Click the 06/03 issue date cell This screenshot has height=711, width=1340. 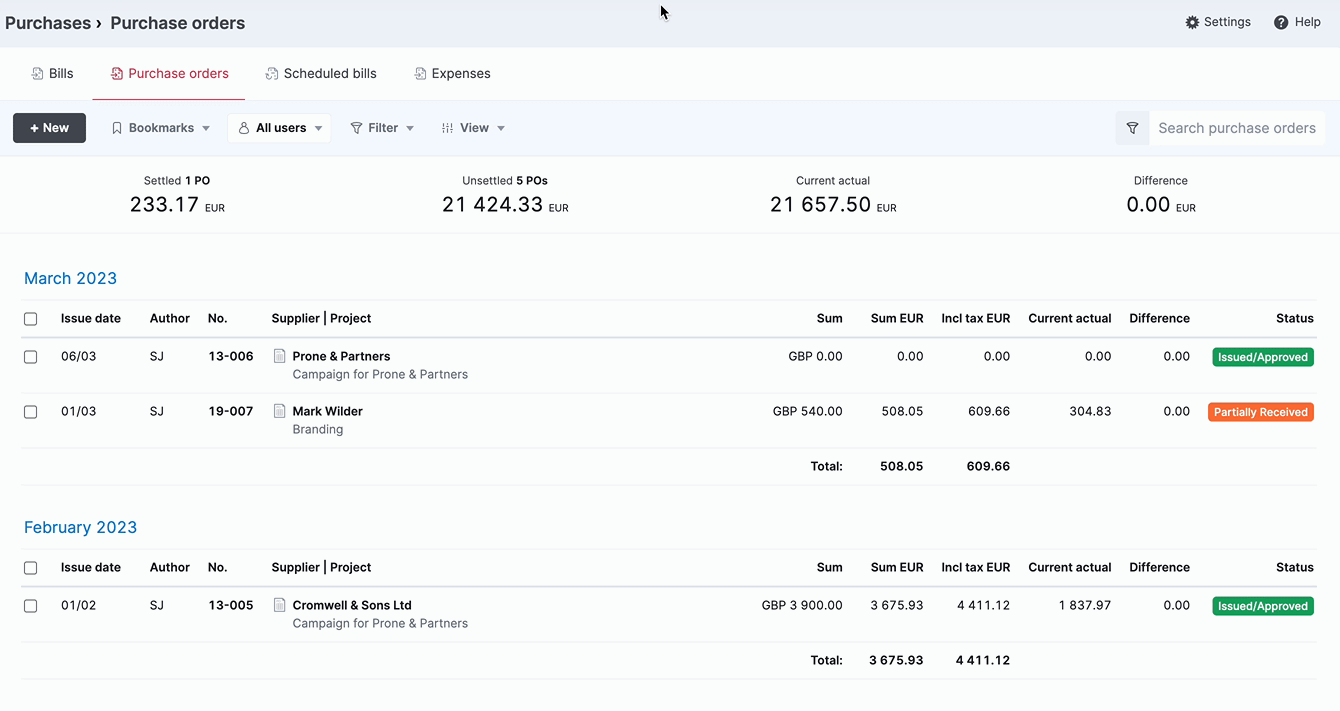tap(79, 356)
